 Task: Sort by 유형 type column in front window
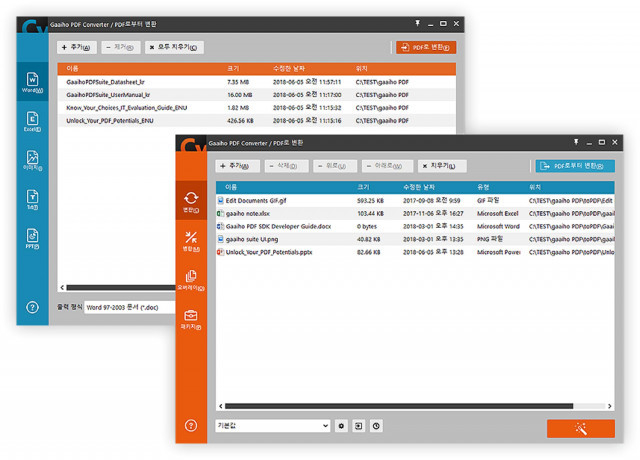coord(483,187)
